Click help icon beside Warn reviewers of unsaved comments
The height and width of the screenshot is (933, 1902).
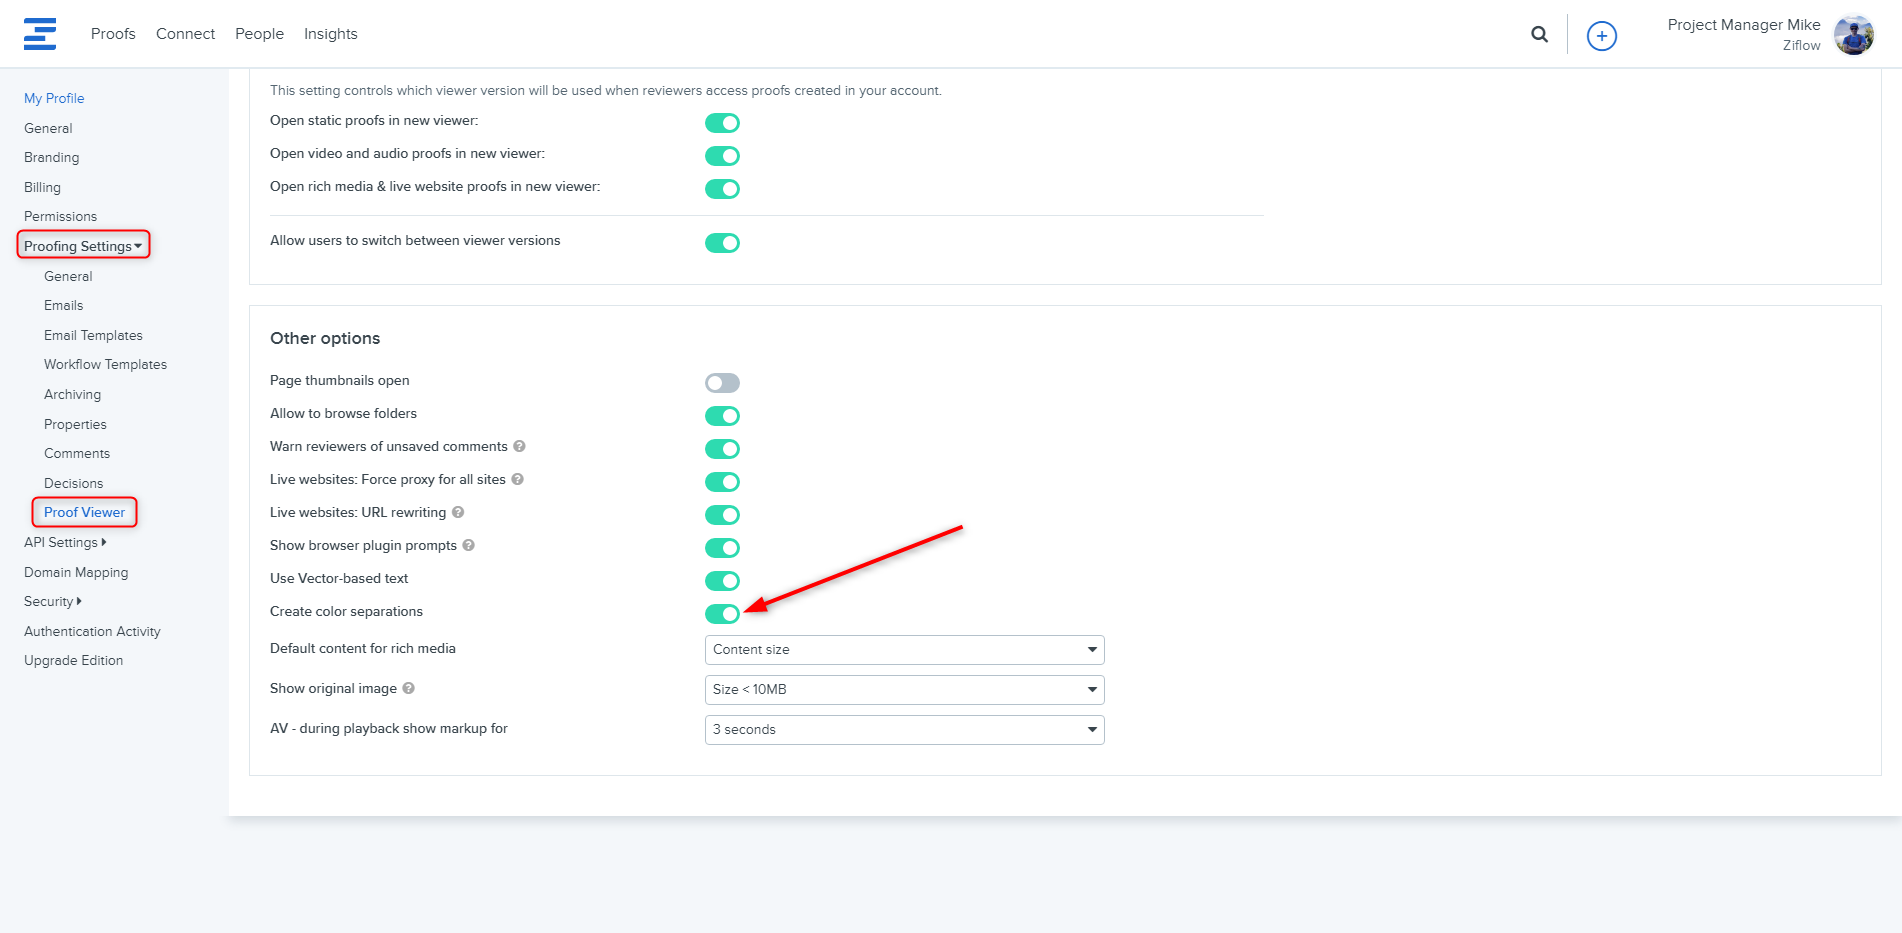520,446
